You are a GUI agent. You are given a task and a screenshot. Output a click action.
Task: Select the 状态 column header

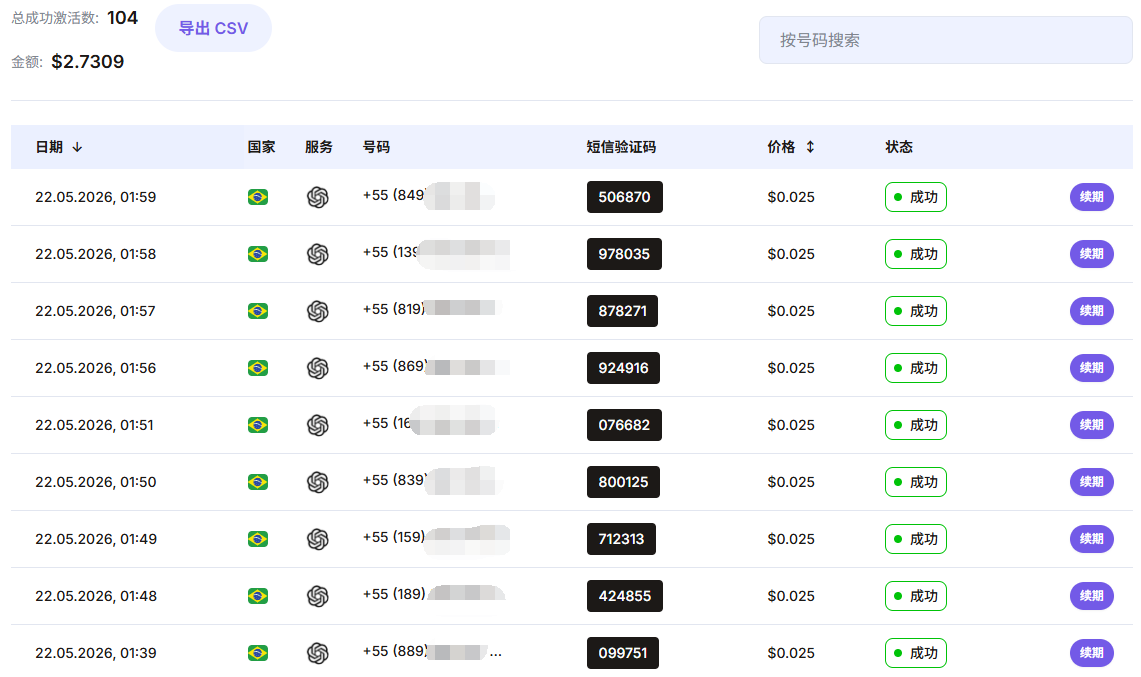(x=899, y=147)
